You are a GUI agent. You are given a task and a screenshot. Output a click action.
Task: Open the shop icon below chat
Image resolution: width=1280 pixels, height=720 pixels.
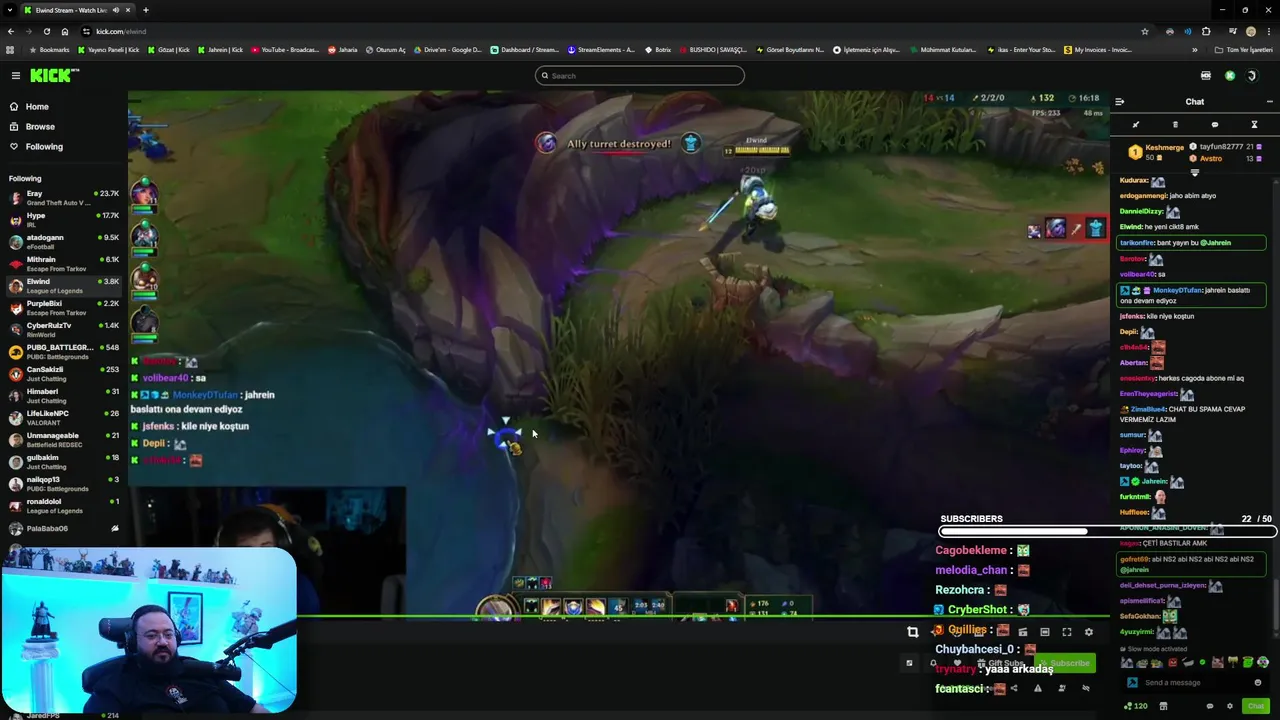pyautogui.click(x=1163, y=706)
